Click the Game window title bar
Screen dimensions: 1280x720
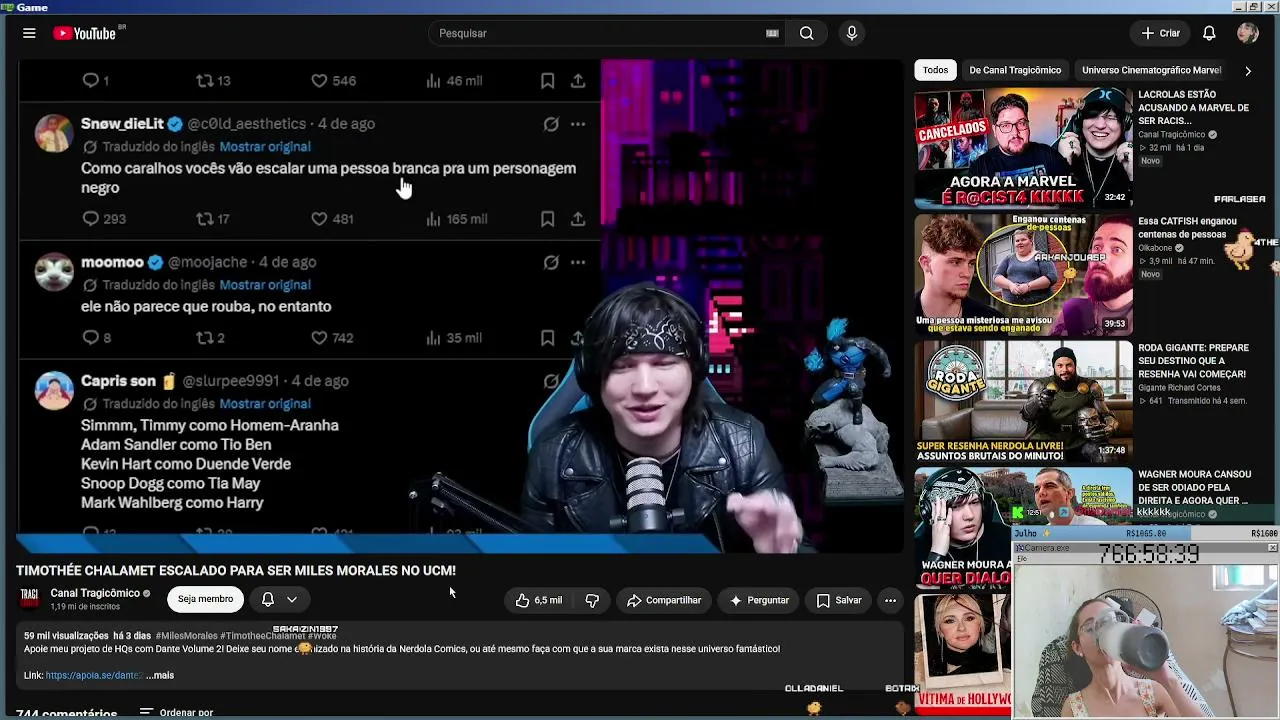(640, 7)
